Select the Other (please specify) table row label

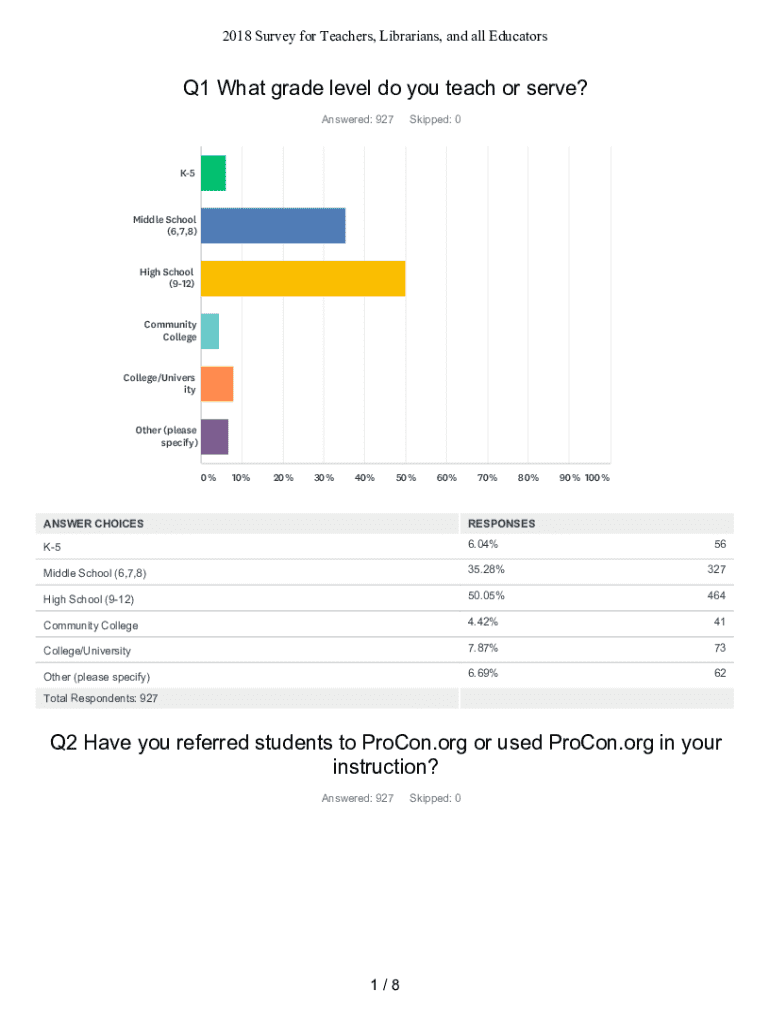96,677
